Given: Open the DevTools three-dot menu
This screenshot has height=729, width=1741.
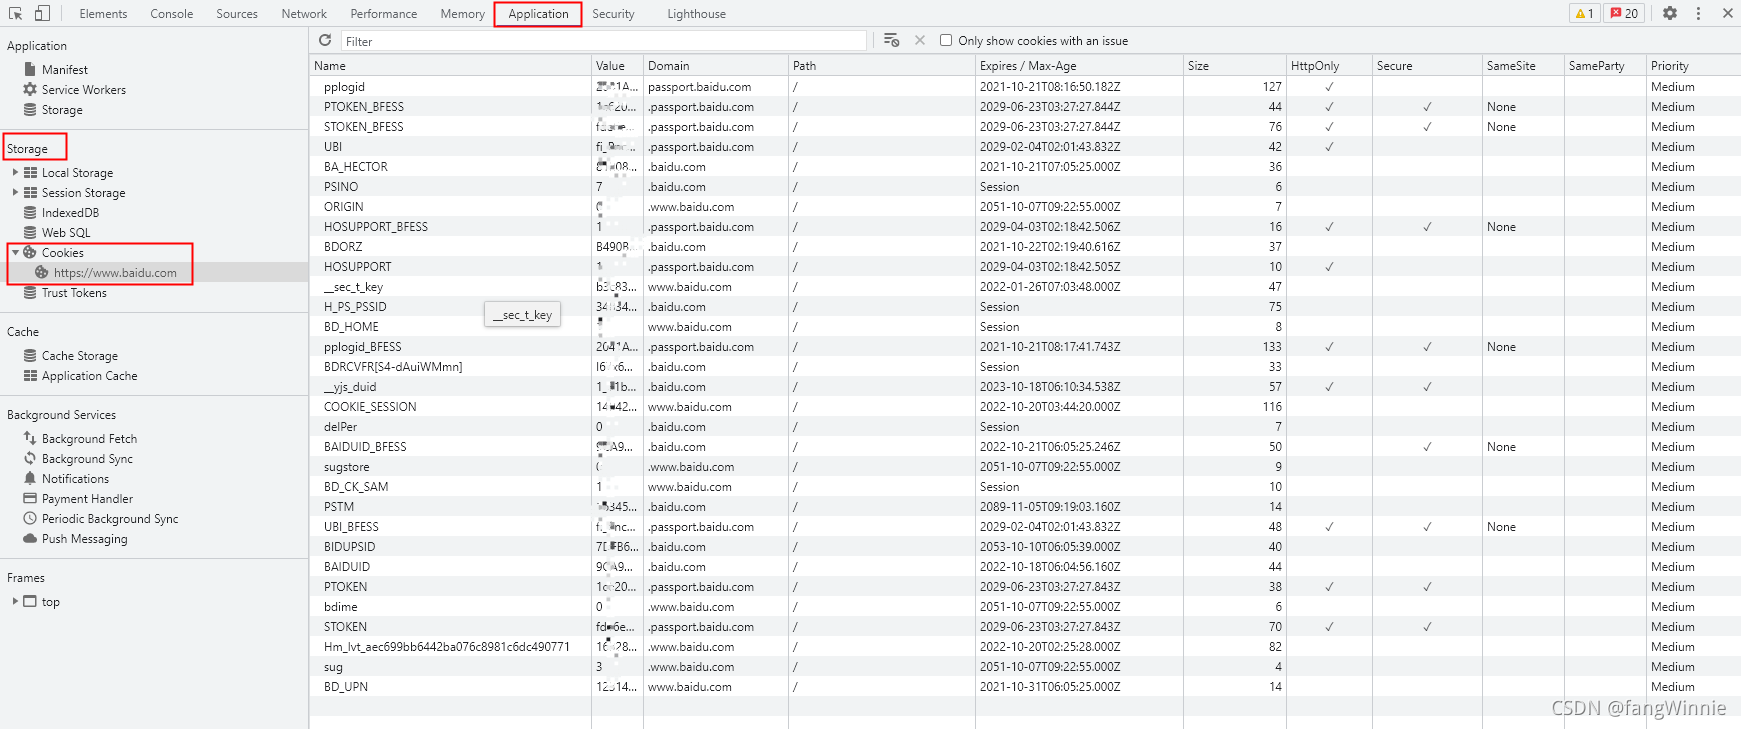Looking at the screenshot, I should [1698, 13].
